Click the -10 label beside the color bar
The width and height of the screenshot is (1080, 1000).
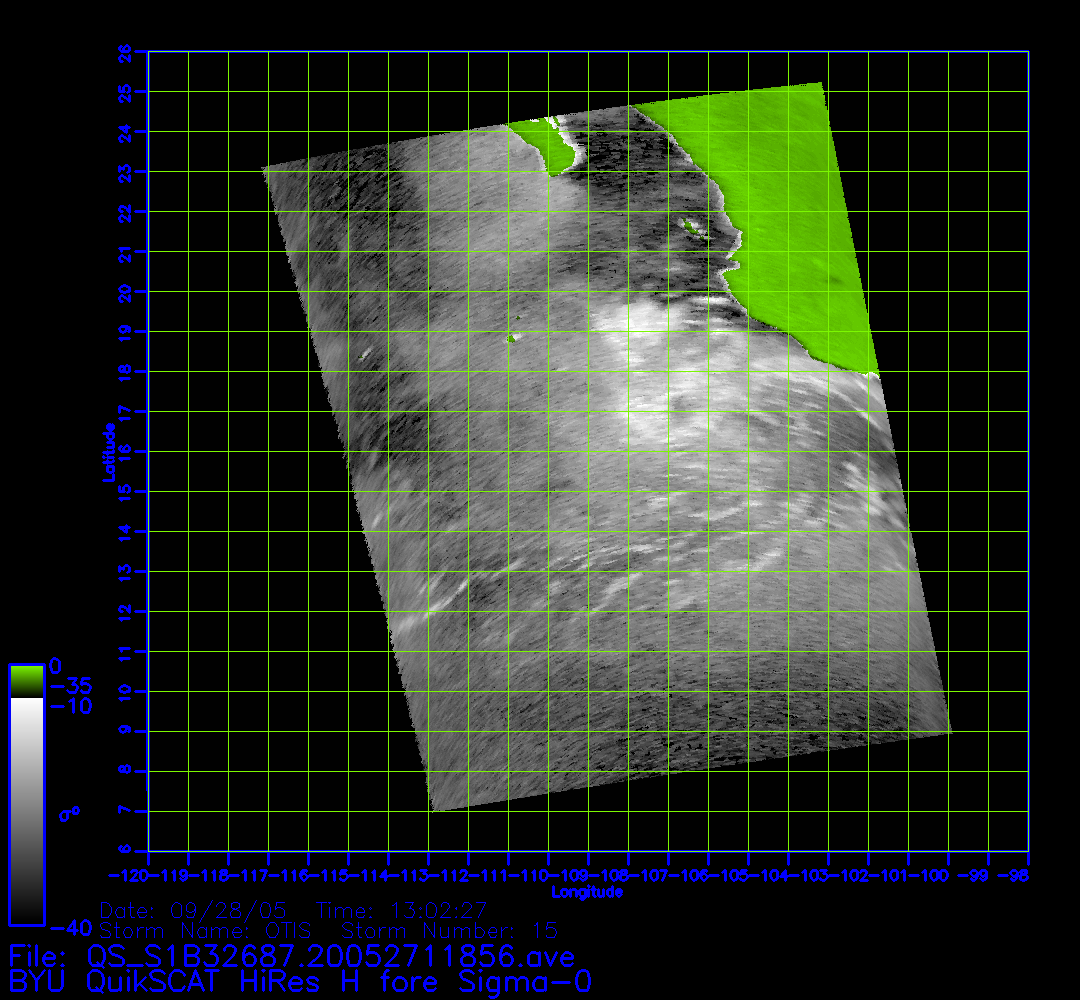[70, 706]
